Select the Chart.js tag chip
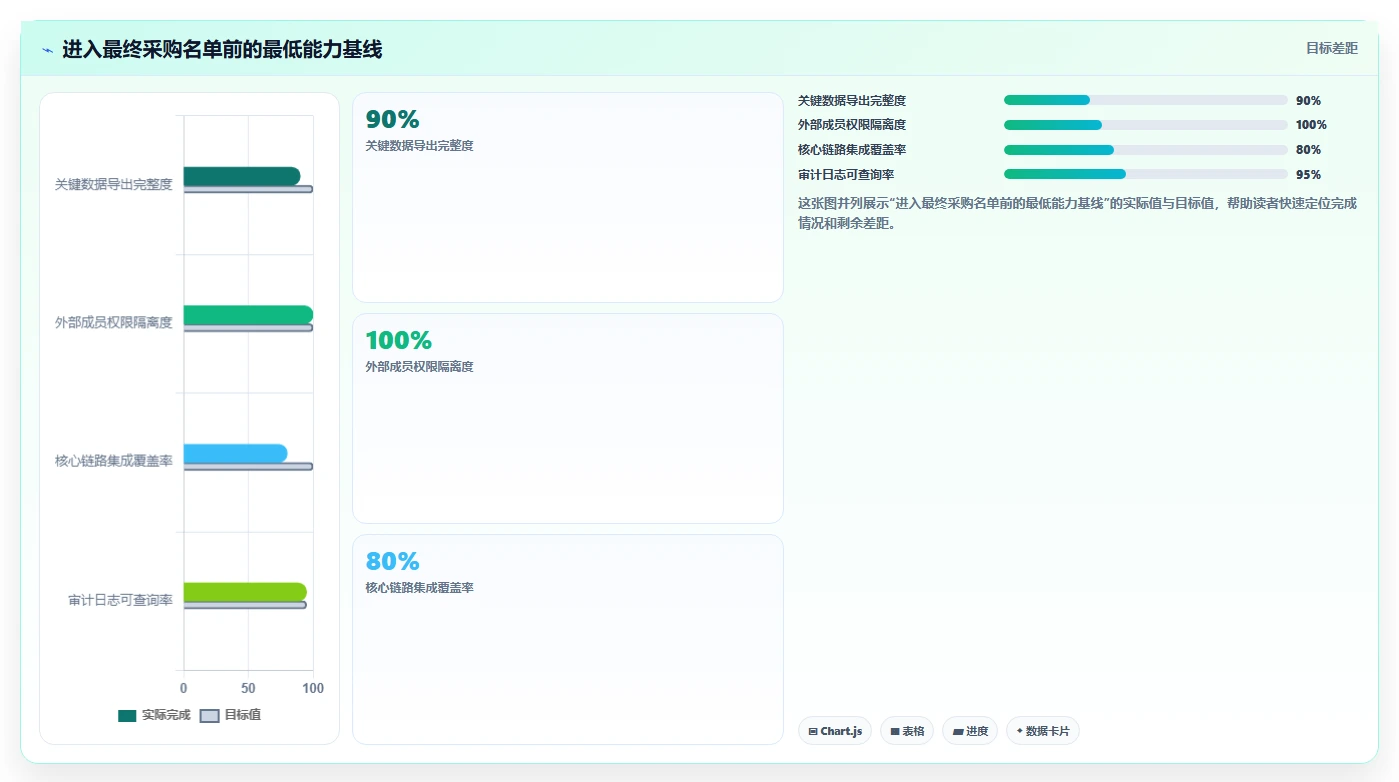The image size is (1399, 782). 835,731
